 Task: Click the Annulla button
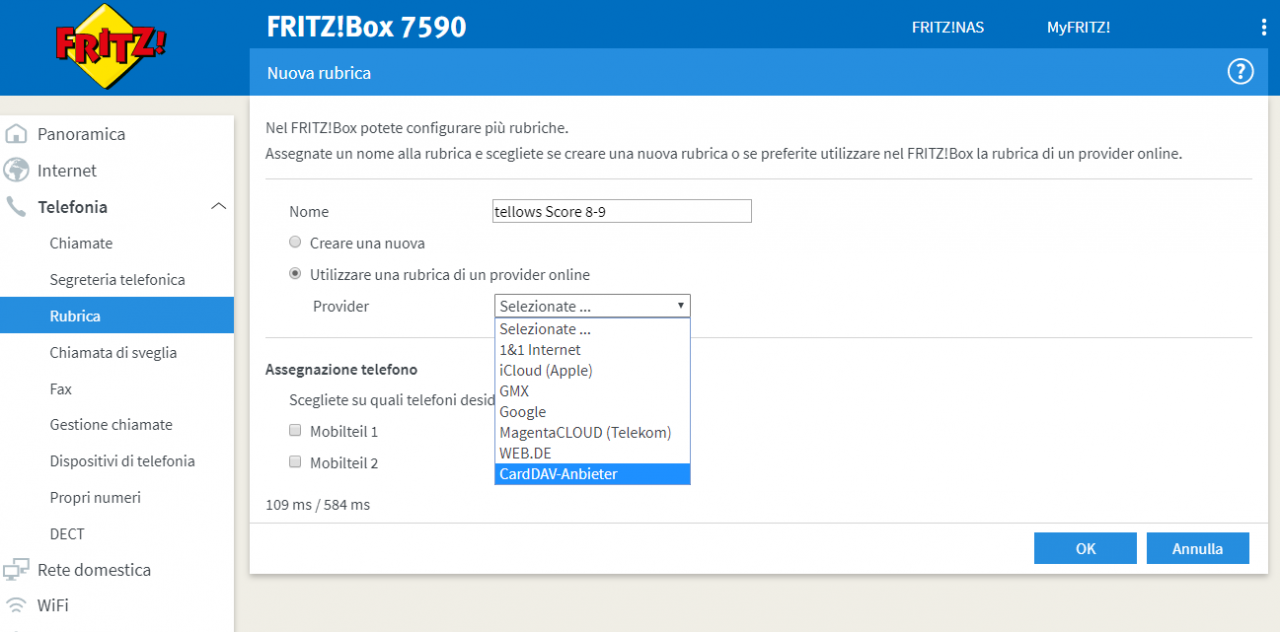tap(1198, 548)
